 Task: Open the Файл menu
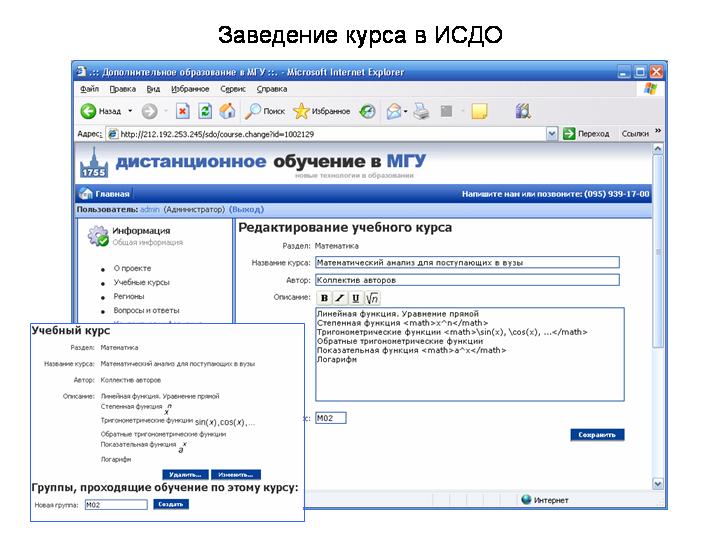tap(89, 89)
